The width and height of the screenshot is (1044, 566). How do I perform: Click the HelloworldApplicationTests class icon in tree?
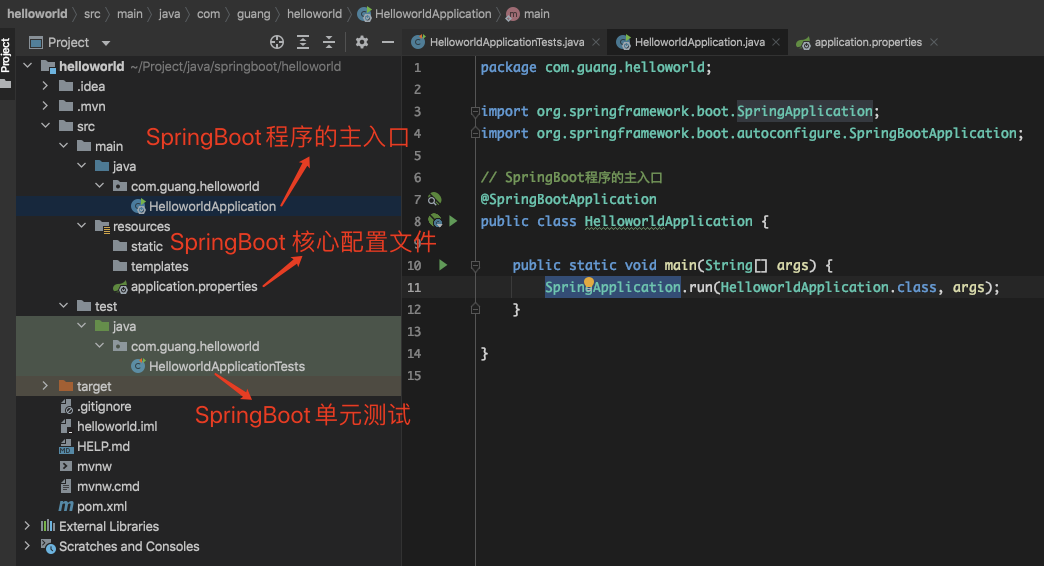point(138,366)
